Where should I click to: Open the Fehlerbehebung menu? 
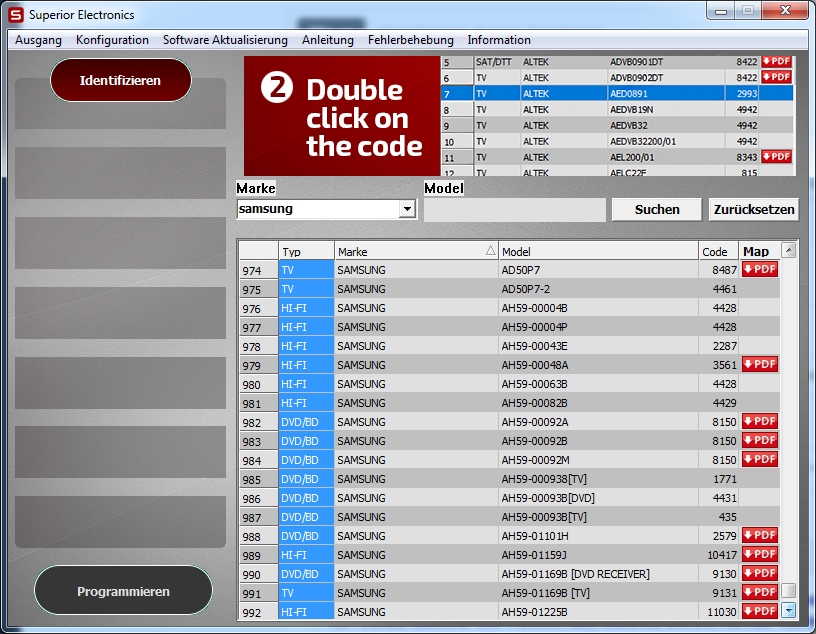[x=410, y=40]
